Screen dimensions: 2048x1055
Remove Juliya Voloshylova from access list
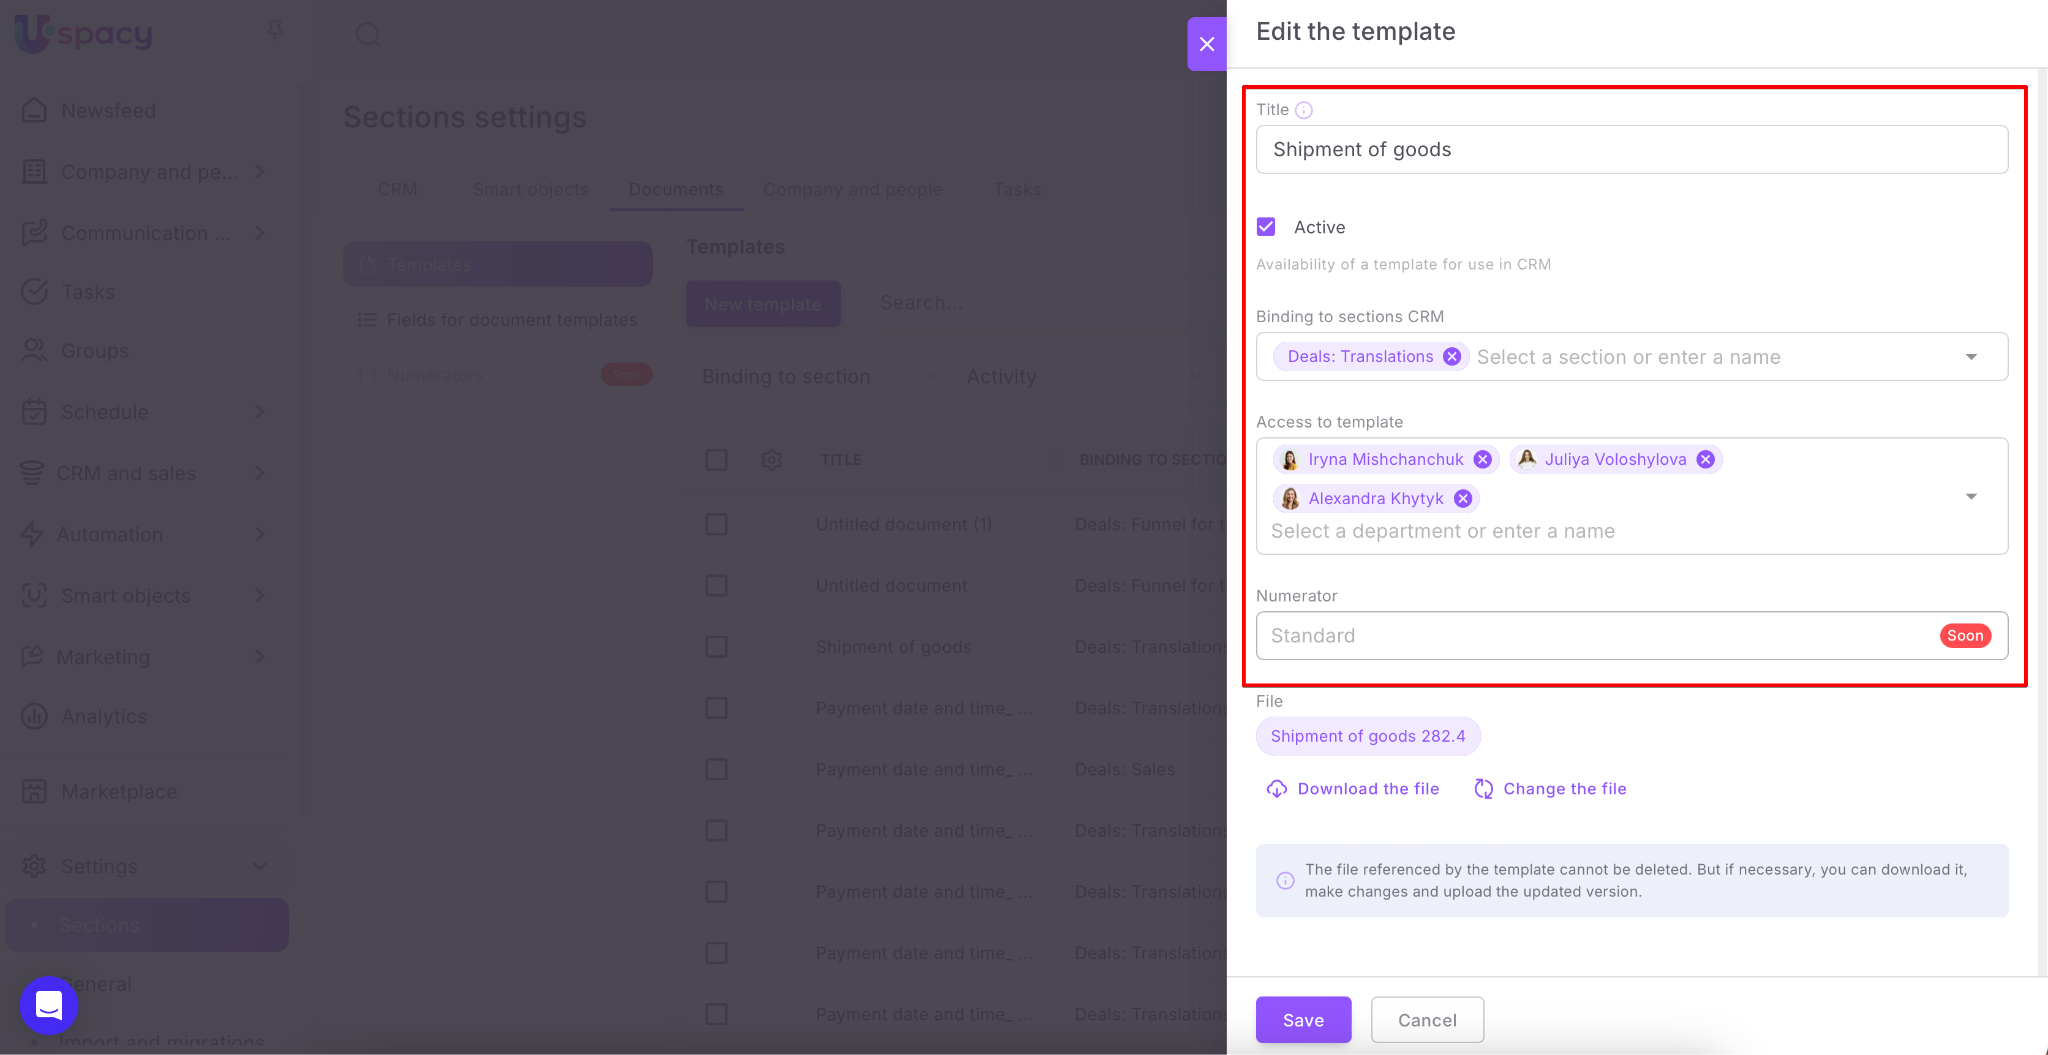click(x=1706, y=459)
